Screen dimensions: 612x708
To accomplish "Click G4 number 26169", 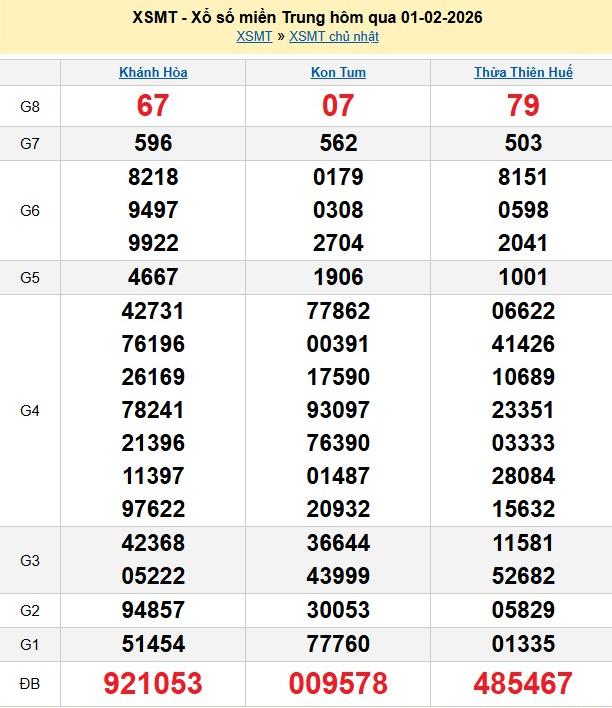I will (153, 377).
